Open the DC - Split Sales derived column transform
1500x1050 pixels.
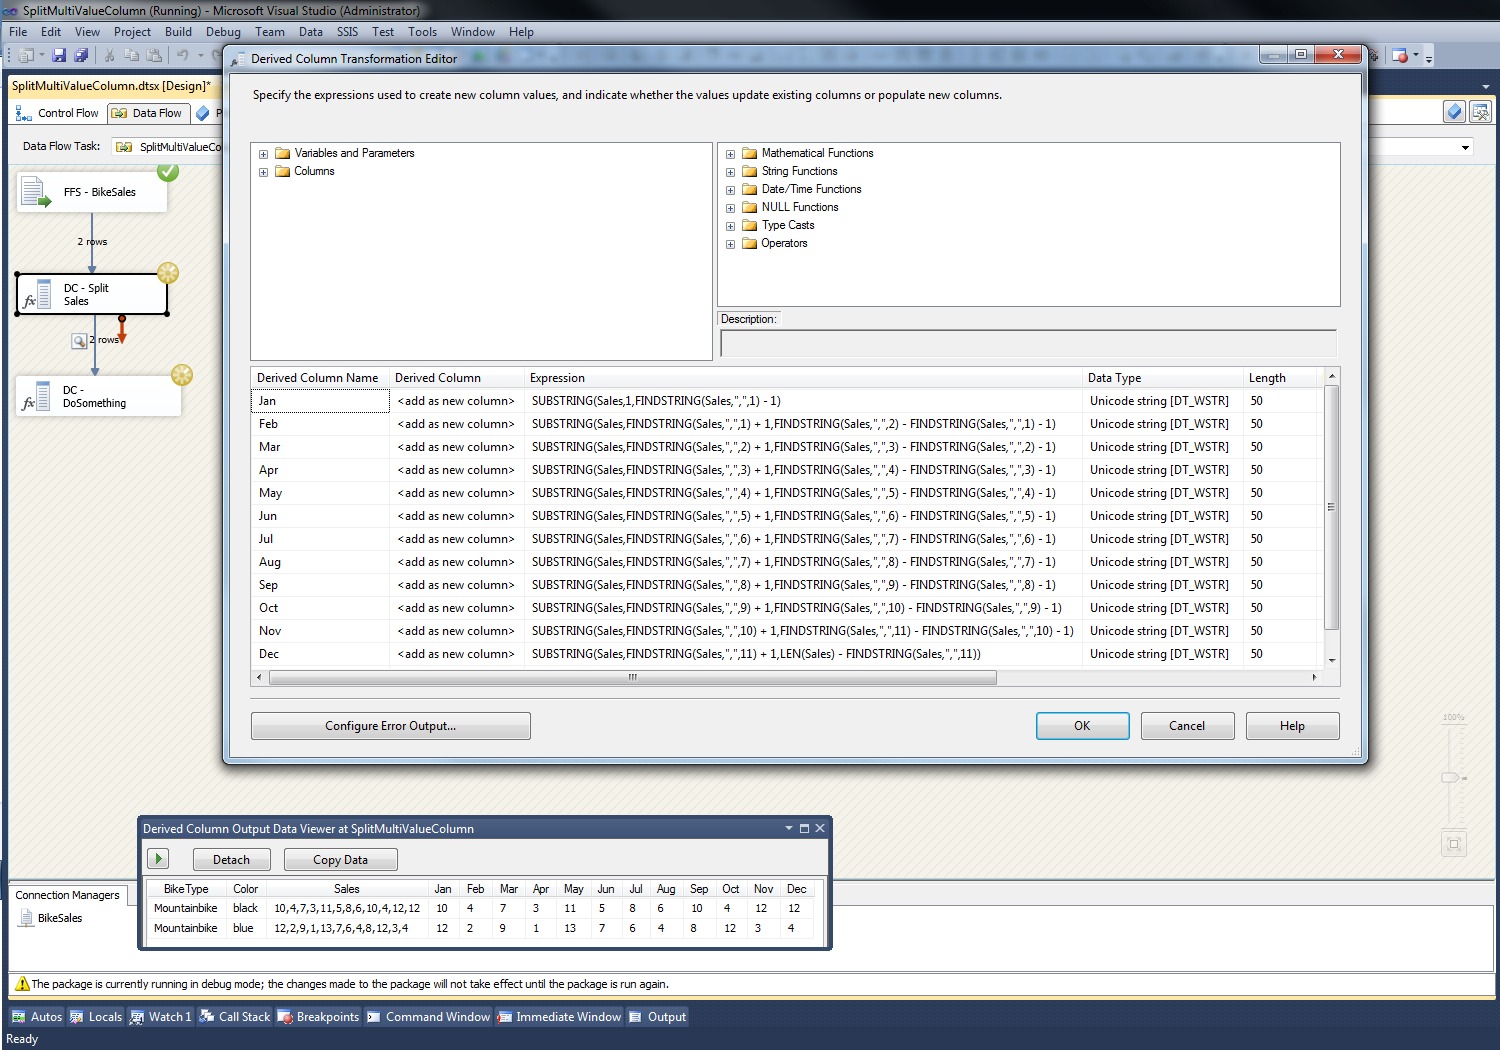point(91,294)
